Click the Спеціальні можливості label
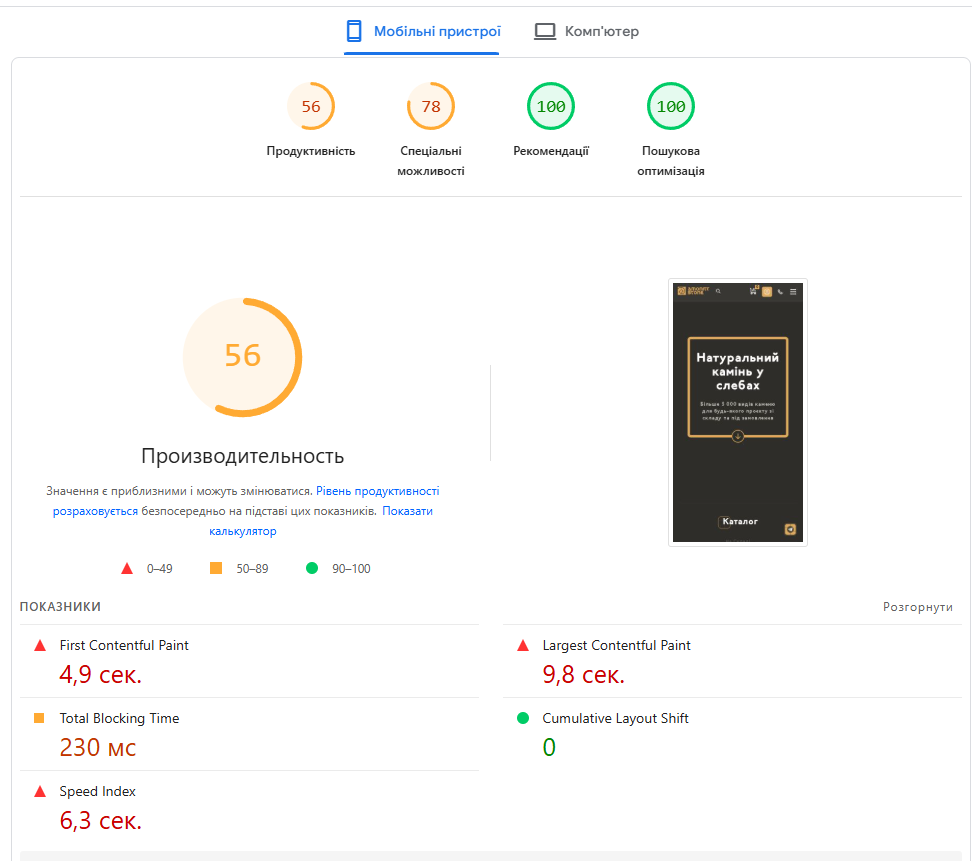The width and height of the screenshot is (972, 861). pyautogui.click(x=431, y=161)
